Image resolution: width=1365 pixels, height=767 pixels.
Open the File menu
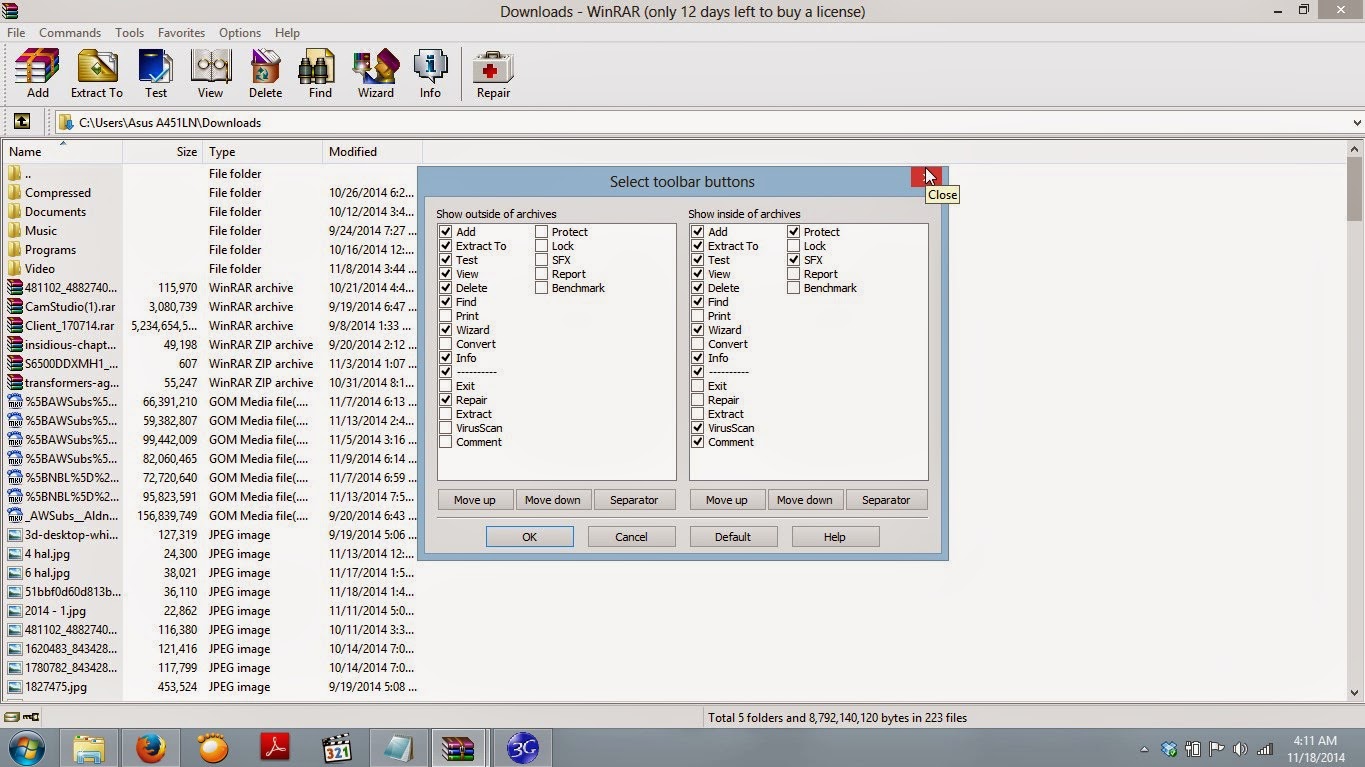pyautogui.click(x=16, y=33)
